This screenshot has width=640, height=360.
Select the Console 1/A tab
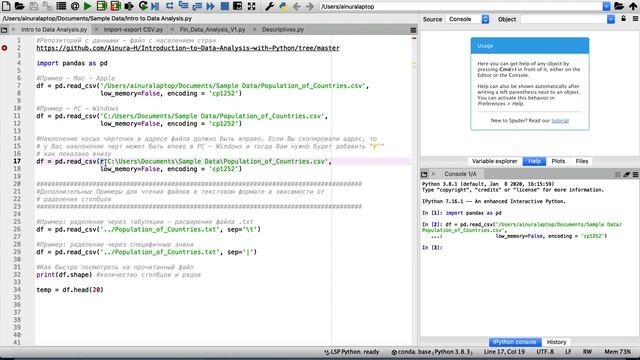coord(460,174)
